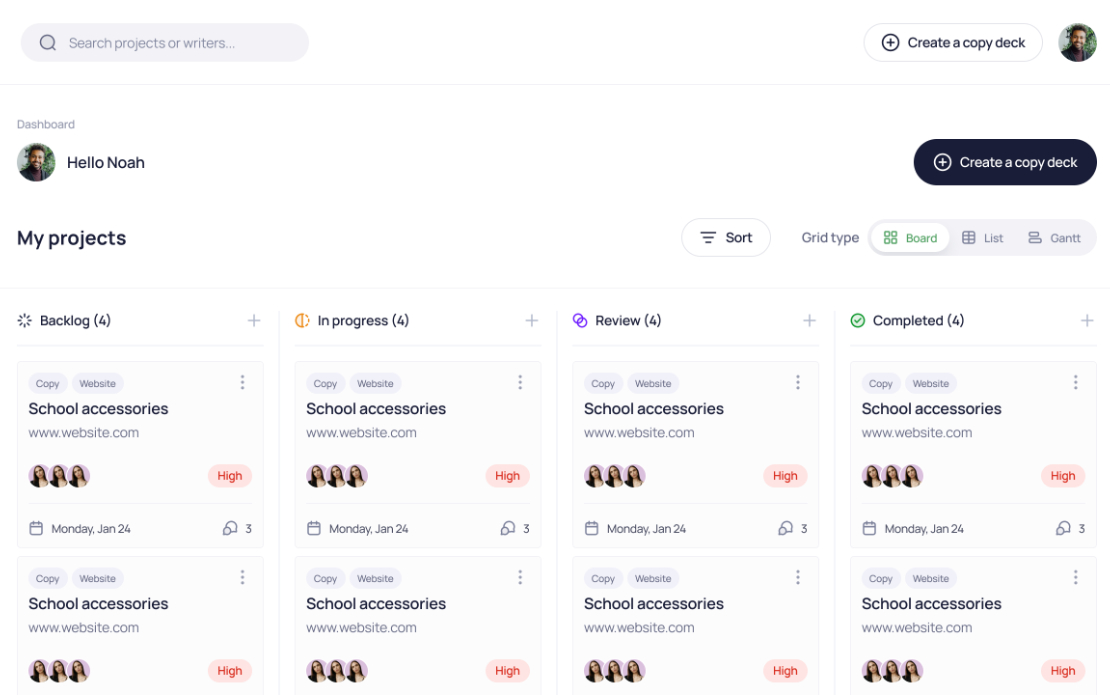1110x695 pixels.
Task: Open first Completed School accessories title
Action: pyautogui.click(x=932, y=408)
